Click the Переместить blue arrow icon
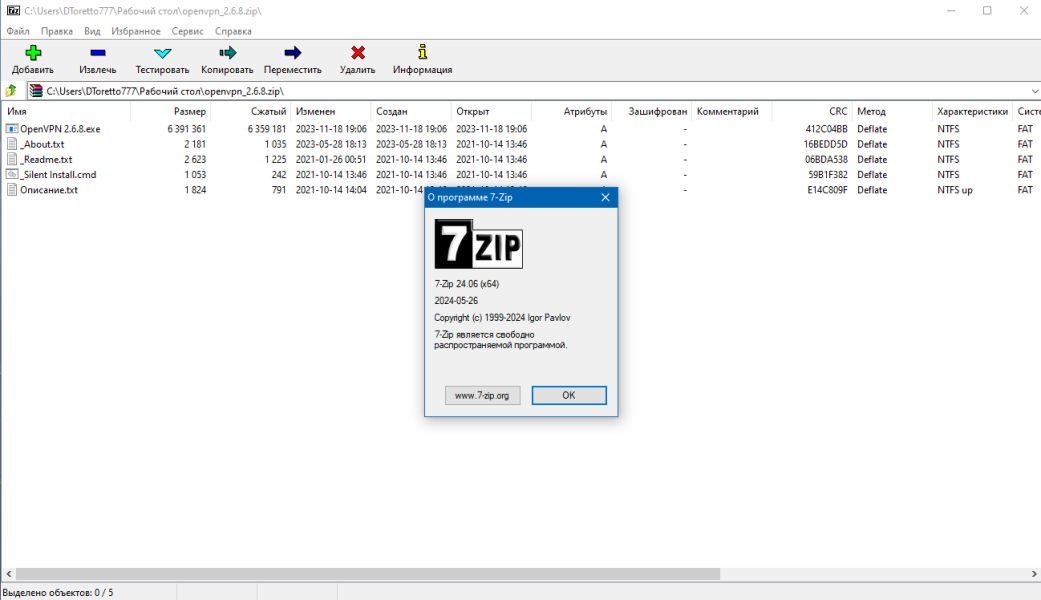Viewport: 1041px width, 600px height. click(293, 53)
